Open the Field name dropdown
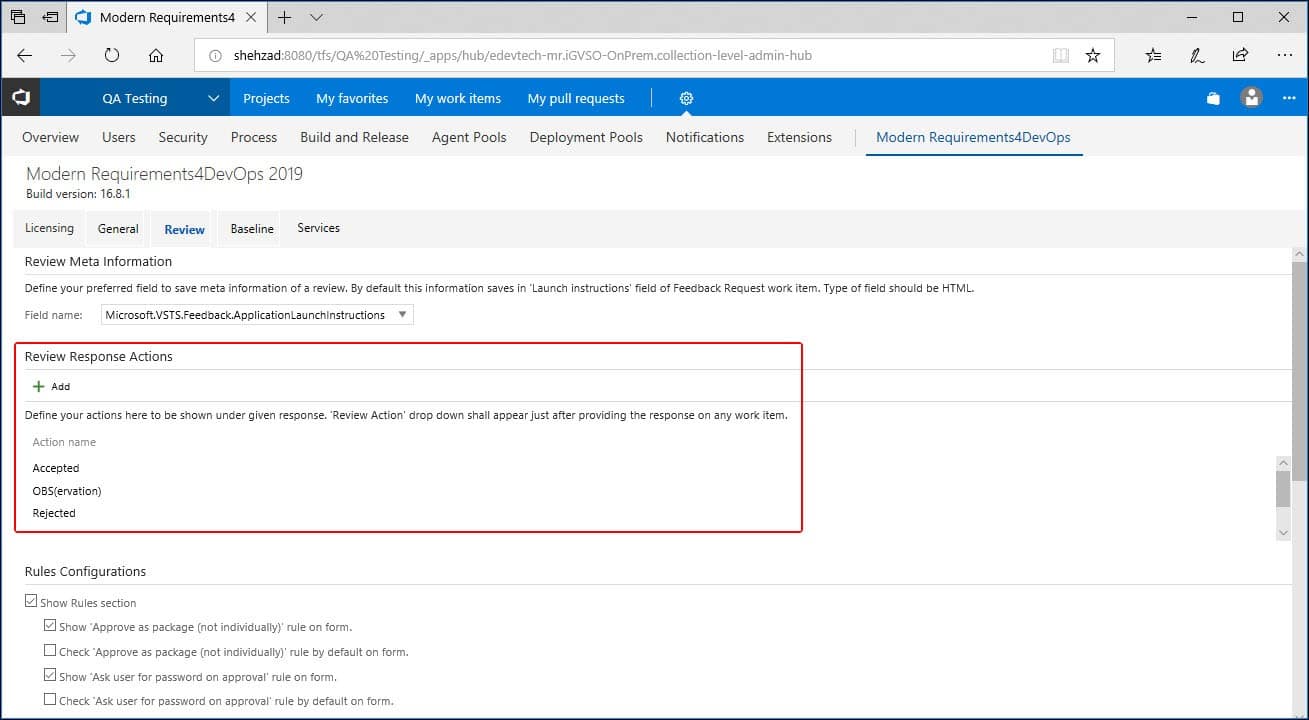Screen dimensions: 1309x720 (x=258, y=315)
